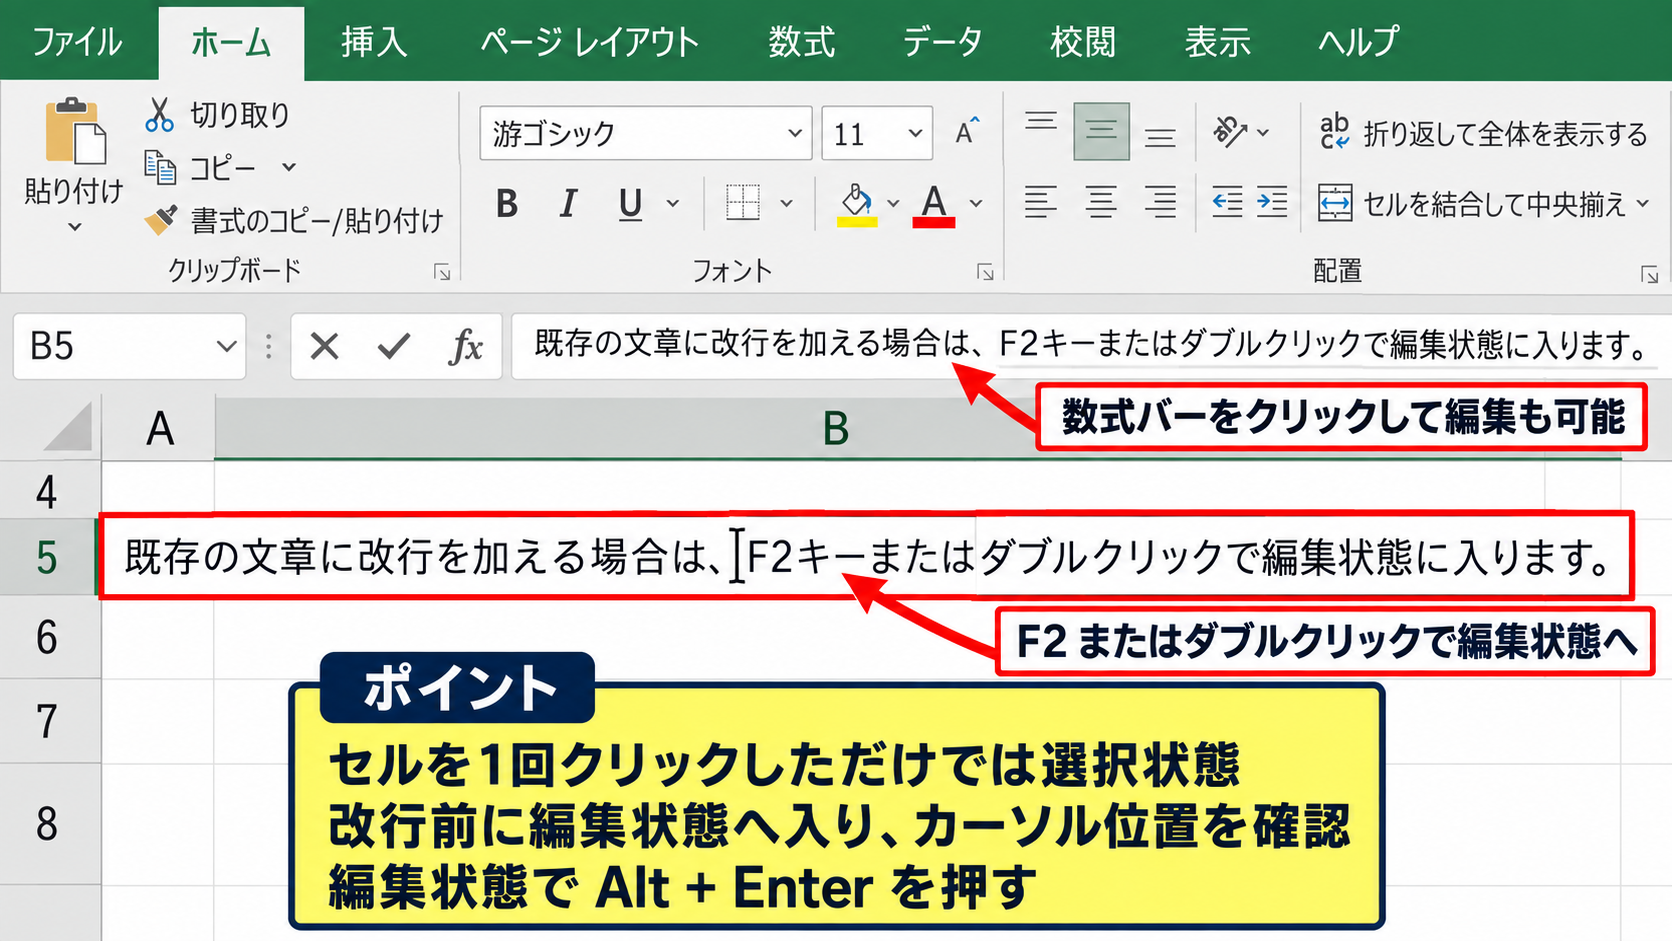Decrease indent

[1227, 203]
